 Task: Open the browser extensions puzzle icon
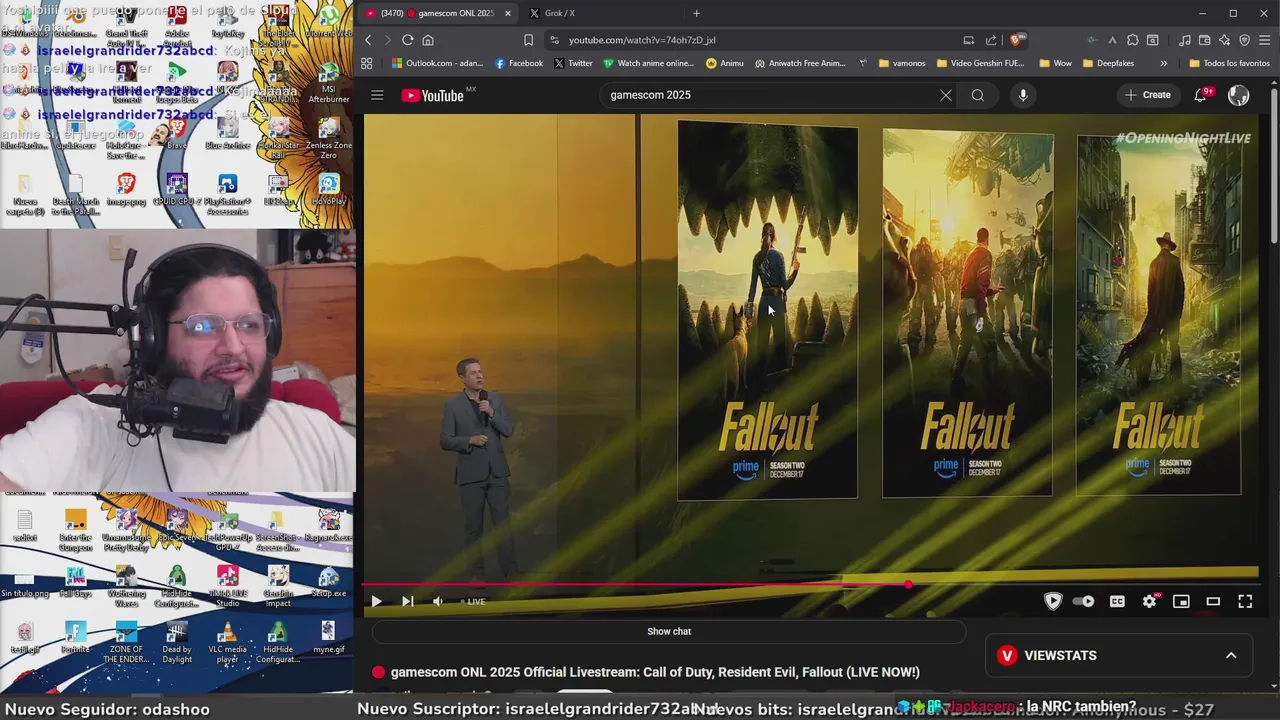tap(1132, 40)
